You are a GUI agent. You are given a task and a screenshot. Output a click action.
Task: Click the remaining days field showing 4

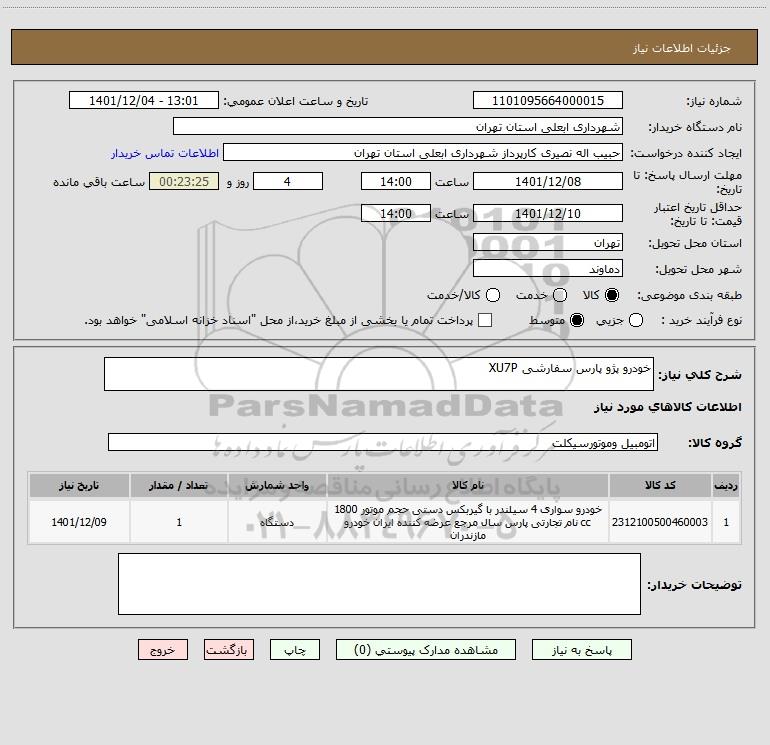(288, 181)
